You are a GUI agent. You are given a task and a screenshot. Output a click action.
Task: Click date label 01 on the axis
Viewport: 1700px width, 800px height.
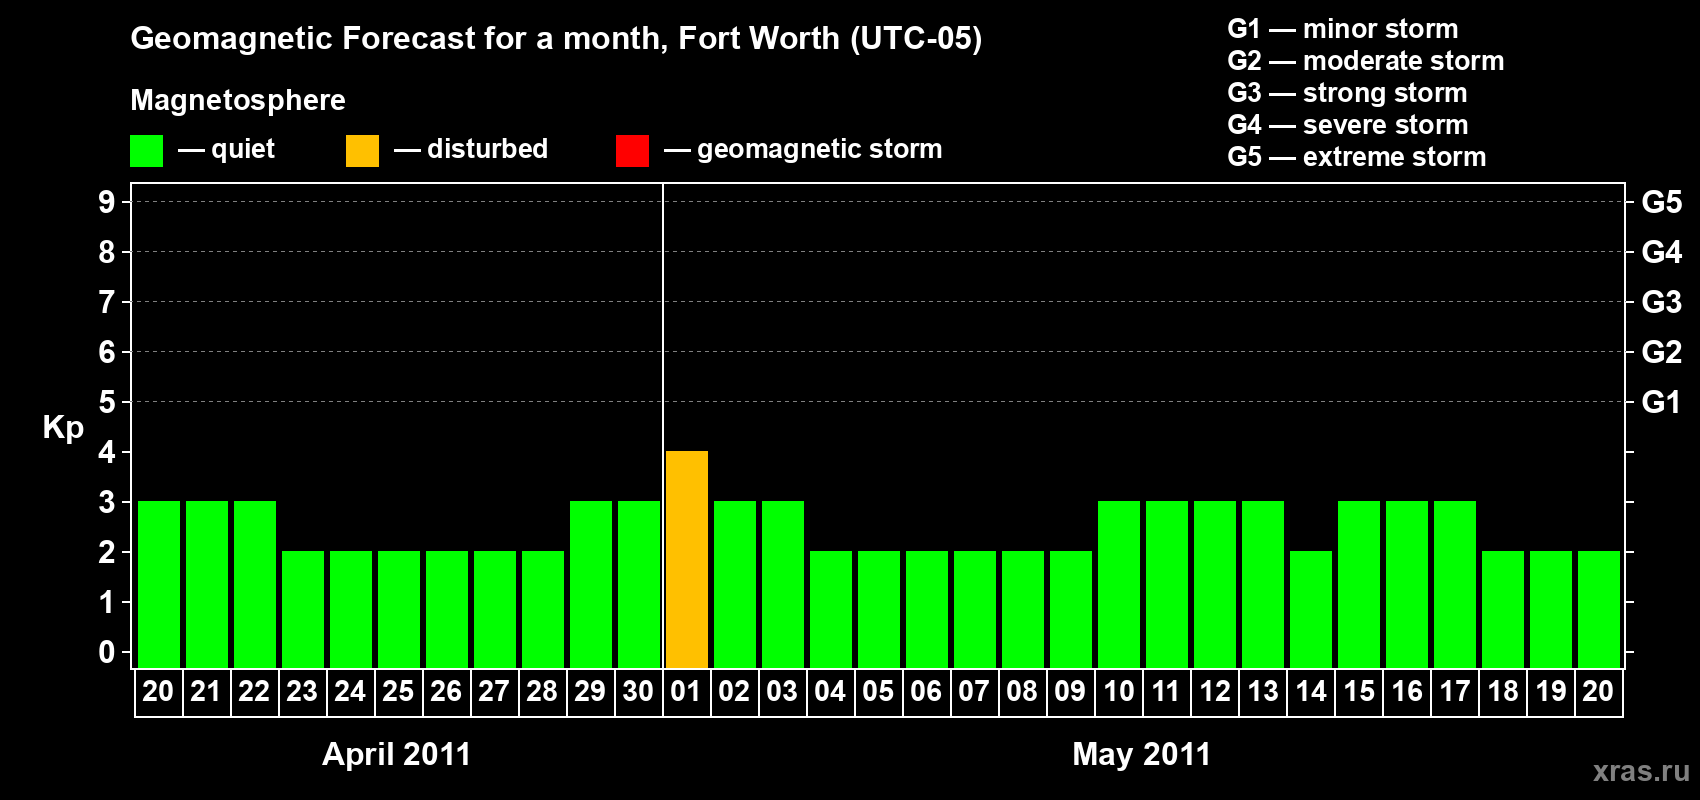[x=686, y=691]
